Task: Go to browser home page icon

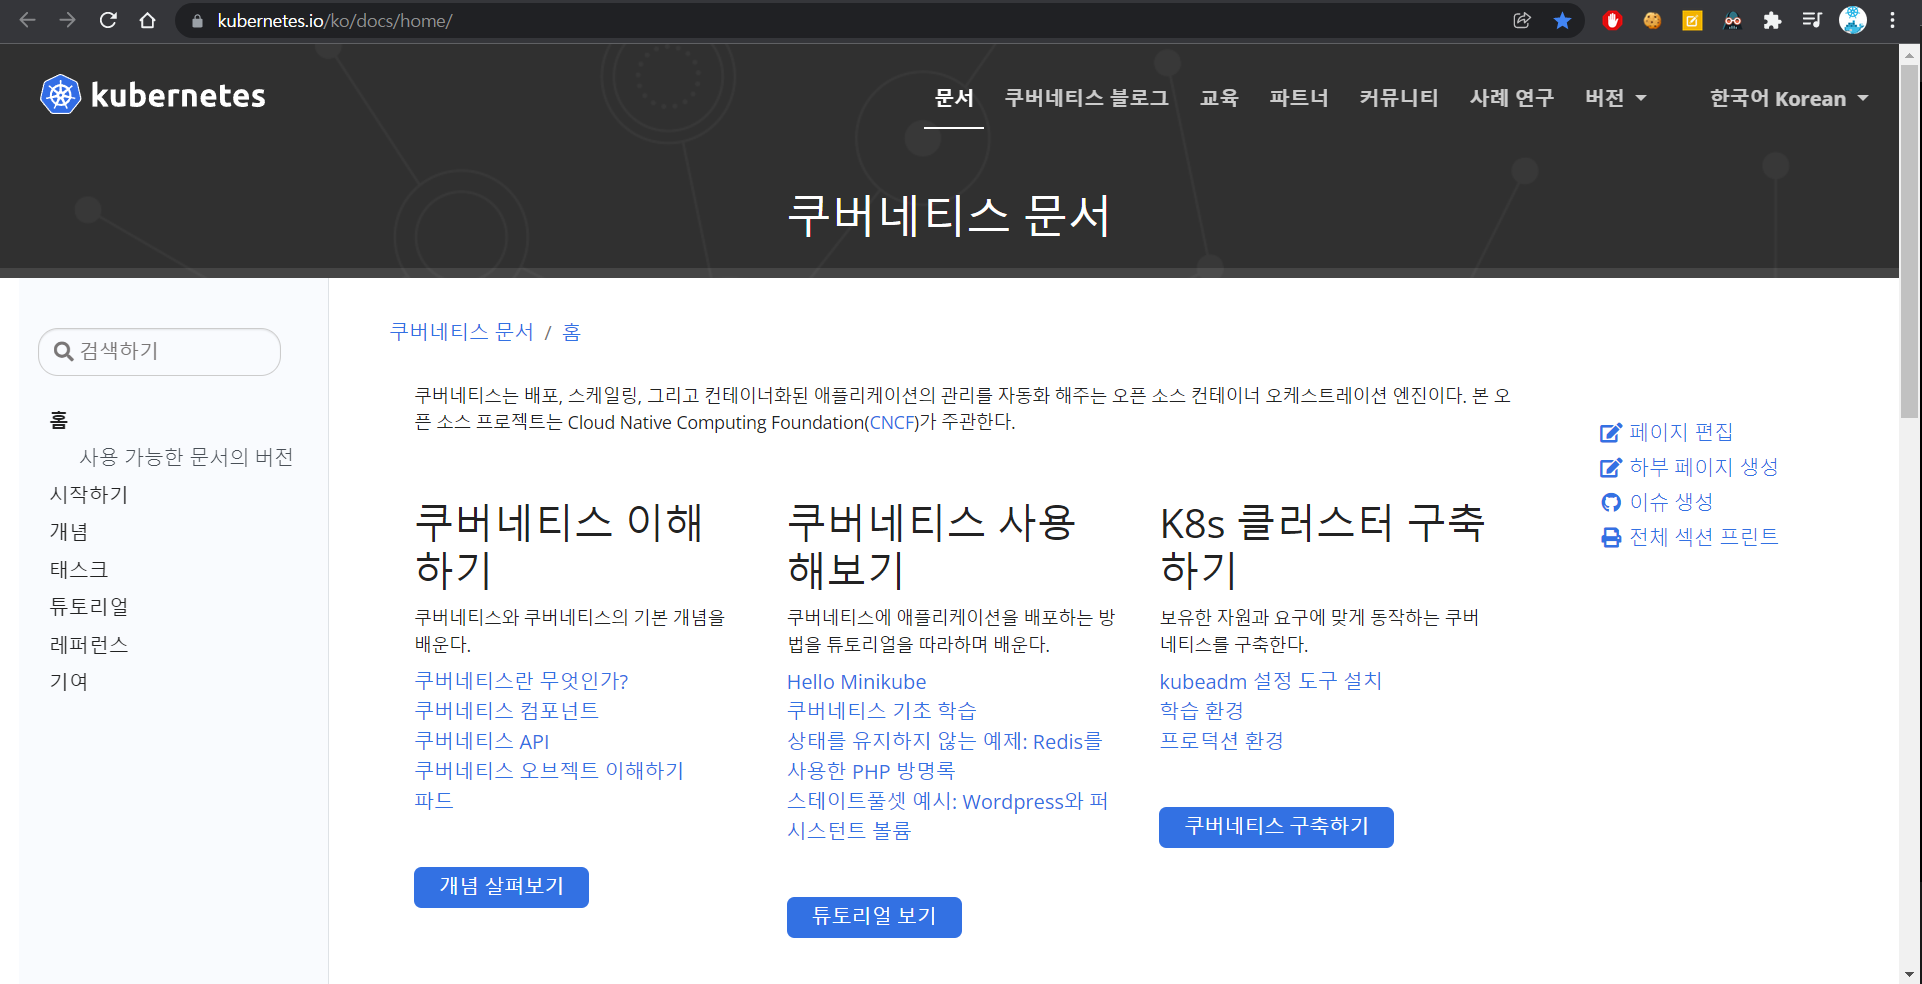Action: coord(148,20)
